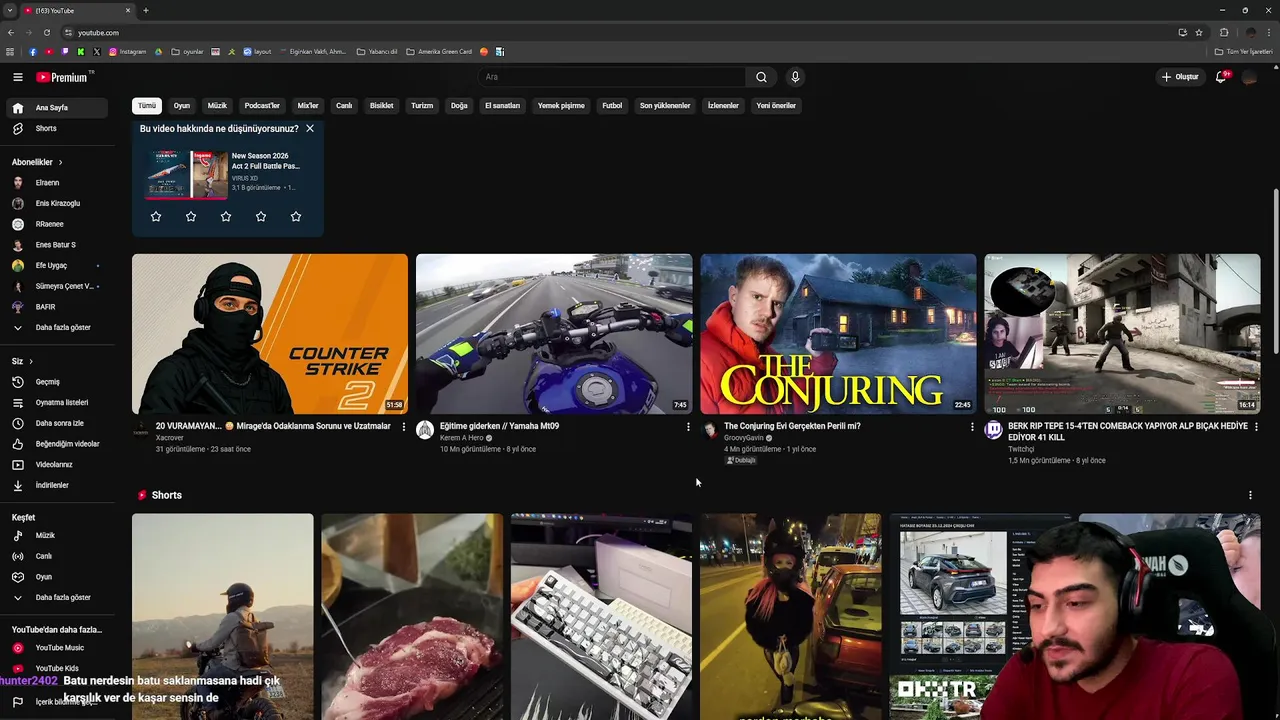Play the Yamaha Mt09 motorcycle video thumbnail

554,334
